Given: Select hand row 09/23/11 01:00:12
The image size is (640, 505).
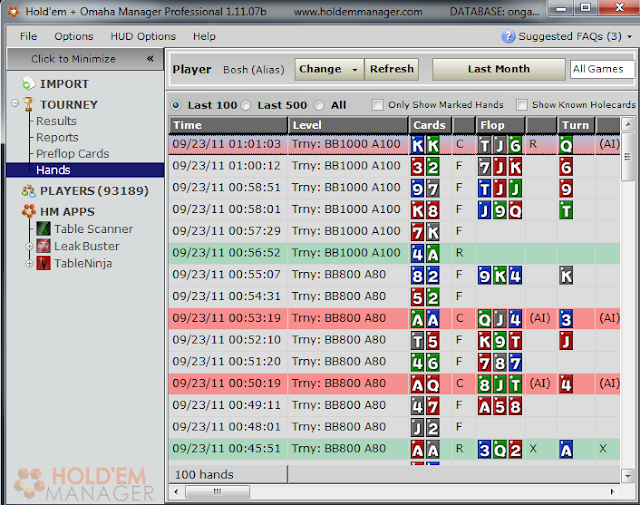Looking at the screenshot, I should tap(394, 166).
